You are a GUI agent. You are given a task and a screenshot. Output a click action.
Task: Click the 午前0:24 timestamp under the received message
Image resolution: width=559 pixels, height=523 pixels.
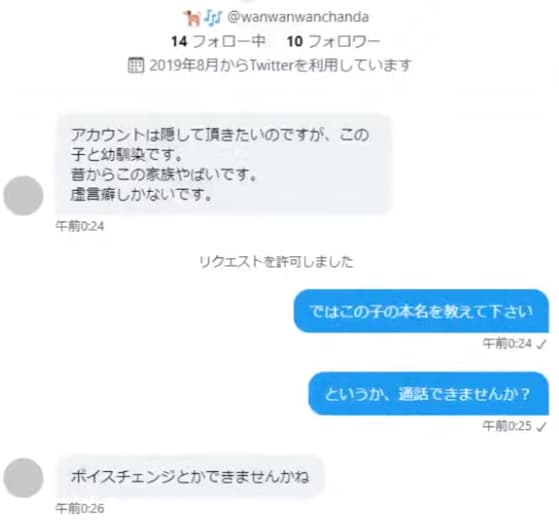click(80, 226)
